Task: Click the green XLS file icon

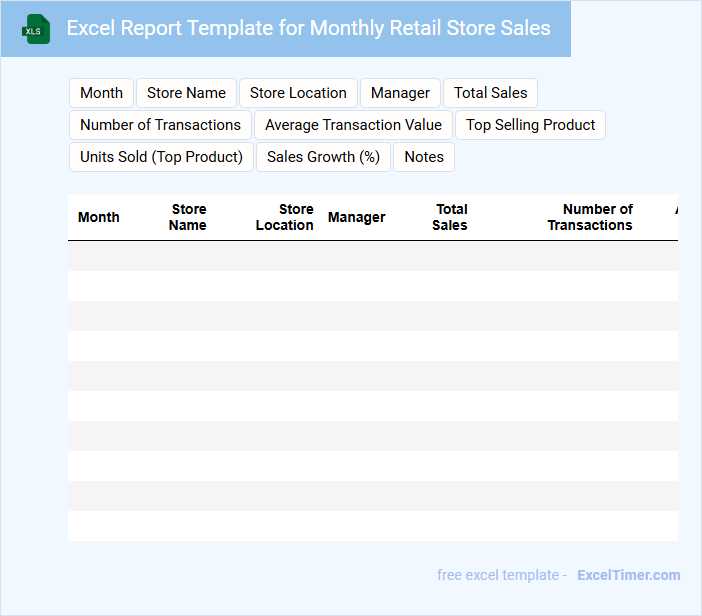Action: pos(37,29)
